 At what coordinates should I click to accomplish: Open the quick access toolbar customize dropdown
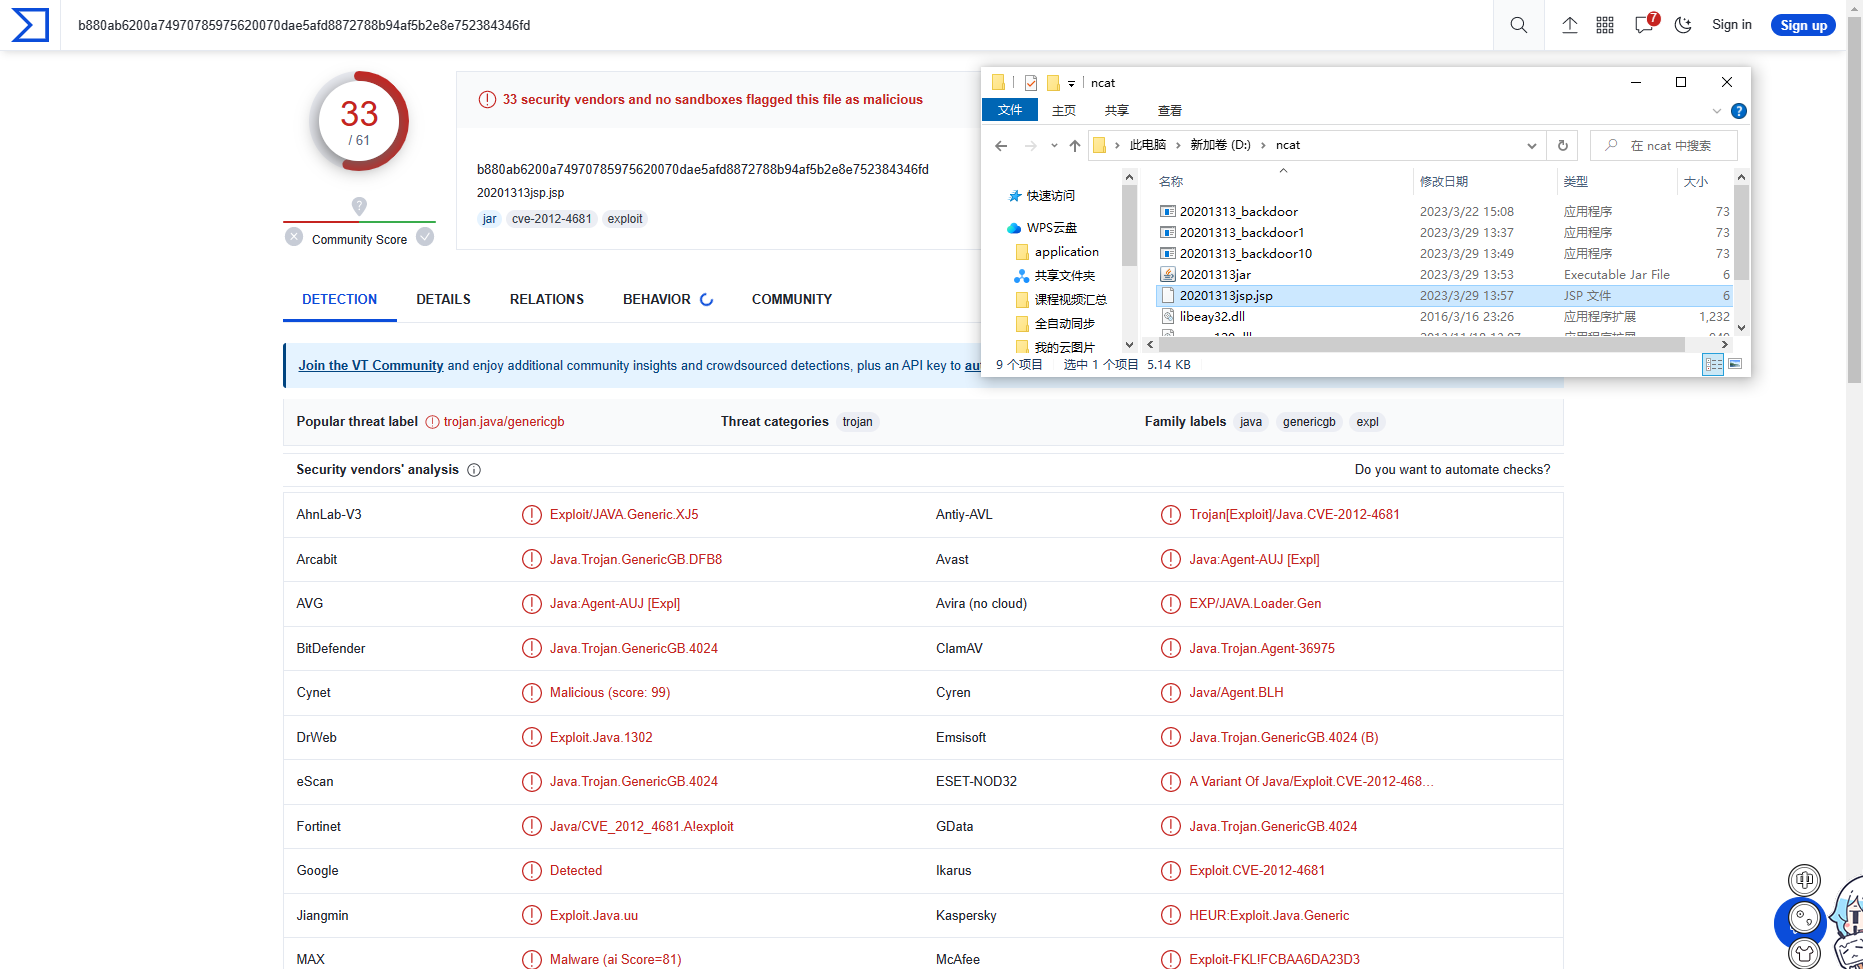pyautogui.click(x=1071, y=84)
